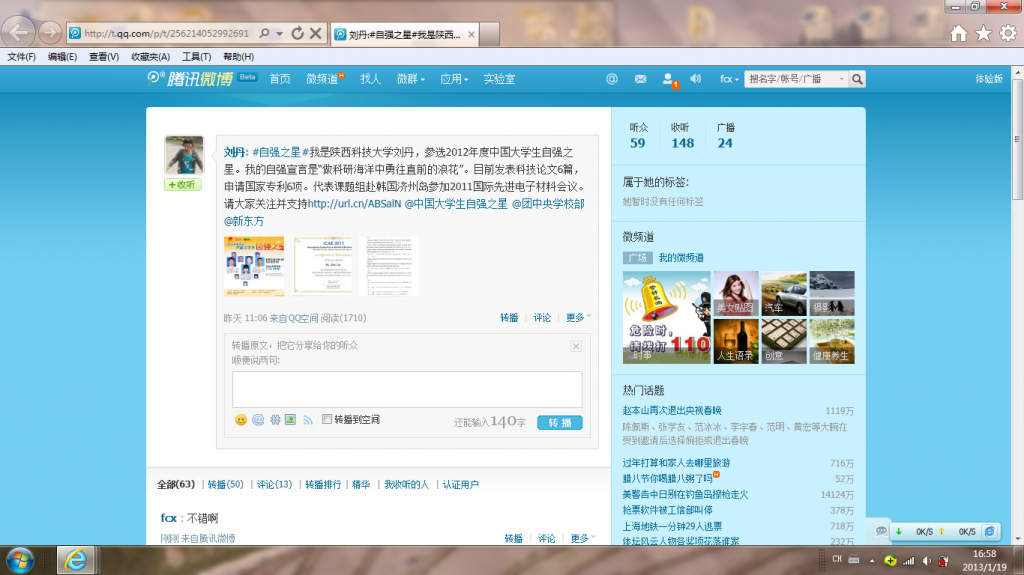This screenshot has height=575, width=1024.
Task: Open the 收藏夹(A) menu
Action: (x=150, y=57)
